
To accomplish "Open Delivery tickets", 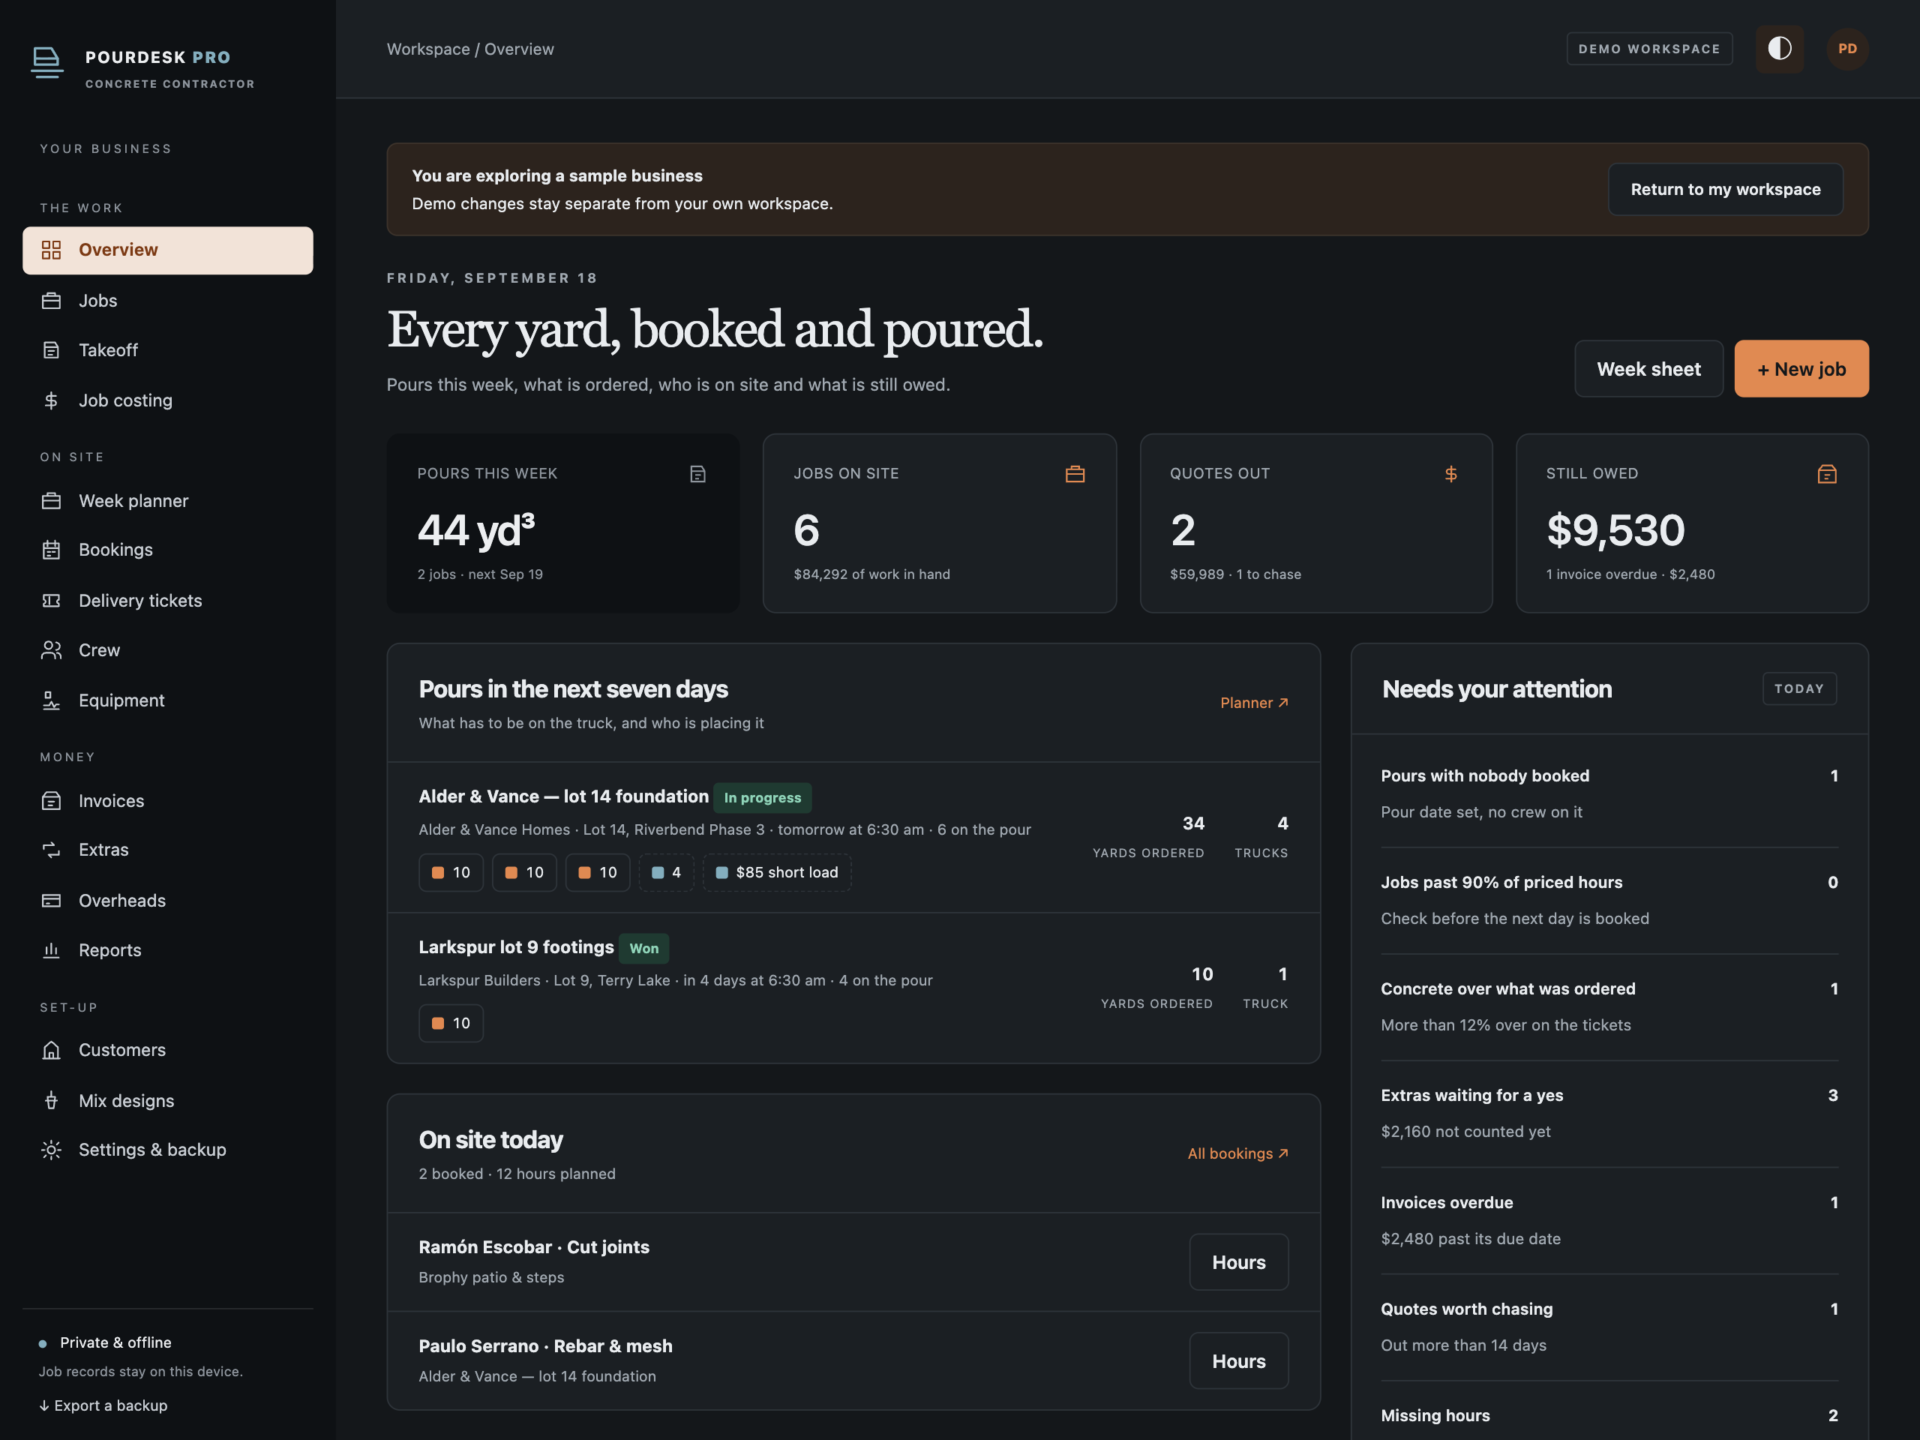I will coord(168,600).
